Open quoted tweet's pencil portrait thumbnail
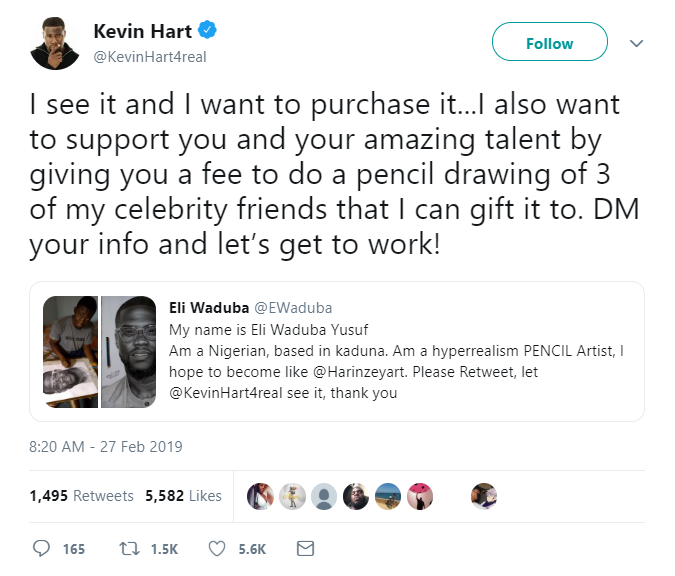The image size is (675, 576). coord(128,349)
